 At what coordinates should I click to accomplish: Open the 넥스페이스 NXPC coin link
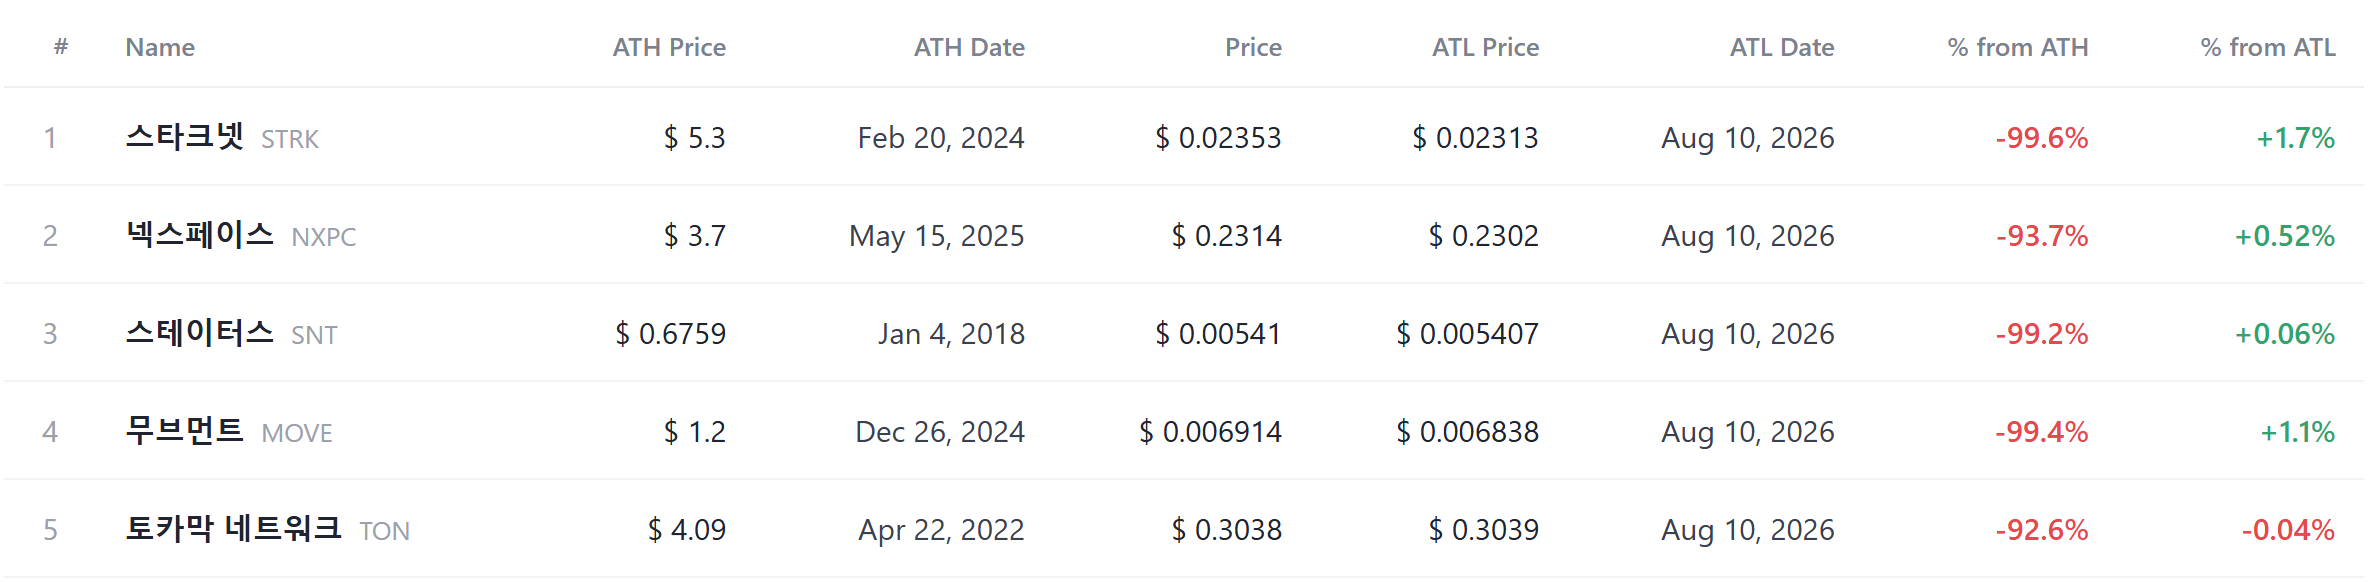pos(241,235)
